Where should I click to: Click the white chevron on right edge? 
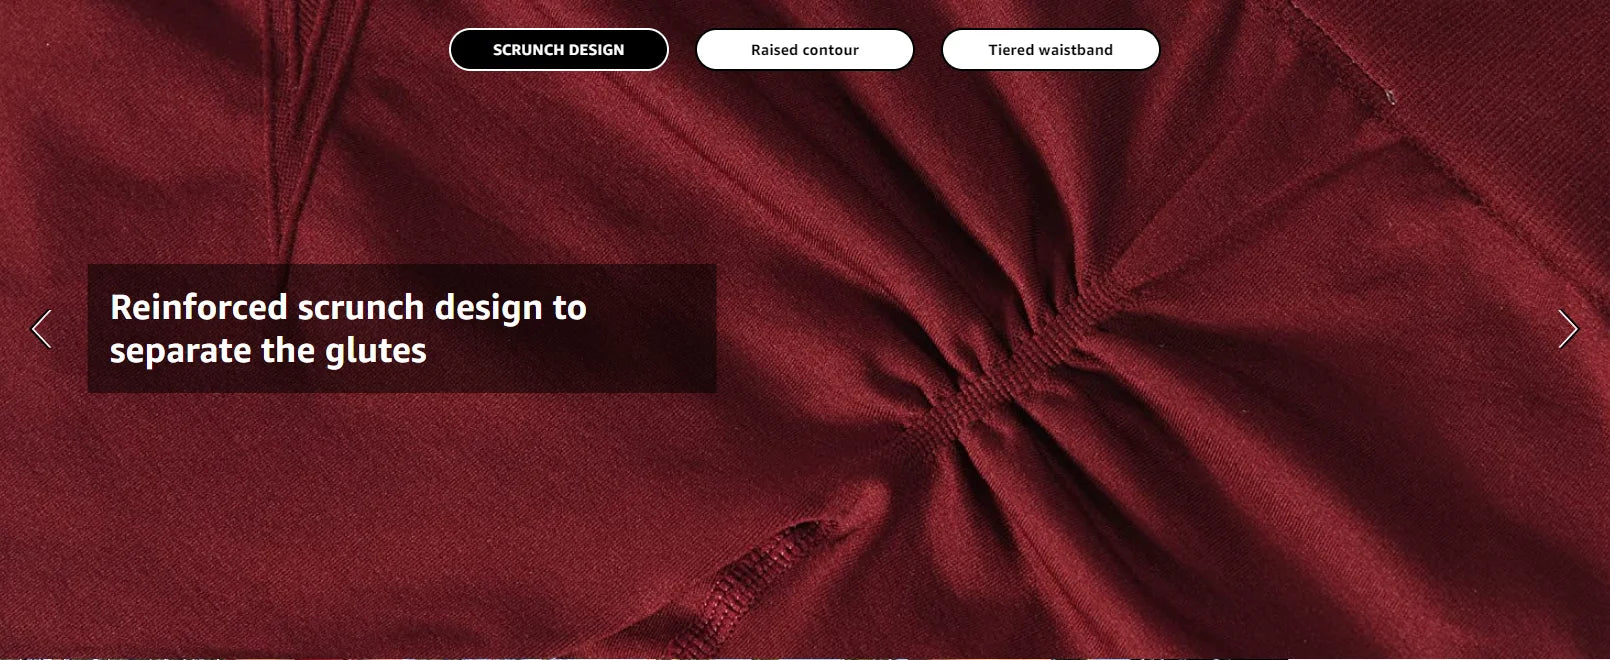tap(1568, 329)
